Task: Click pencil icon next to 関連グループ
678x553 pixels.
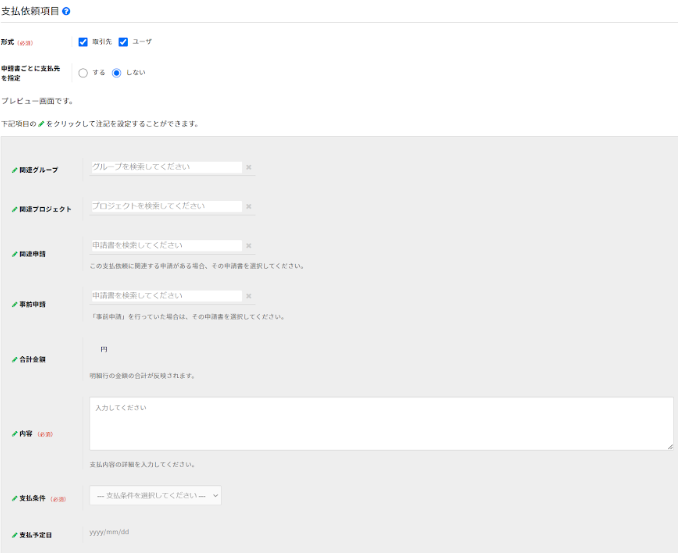Action: click(x=14, y=170)
